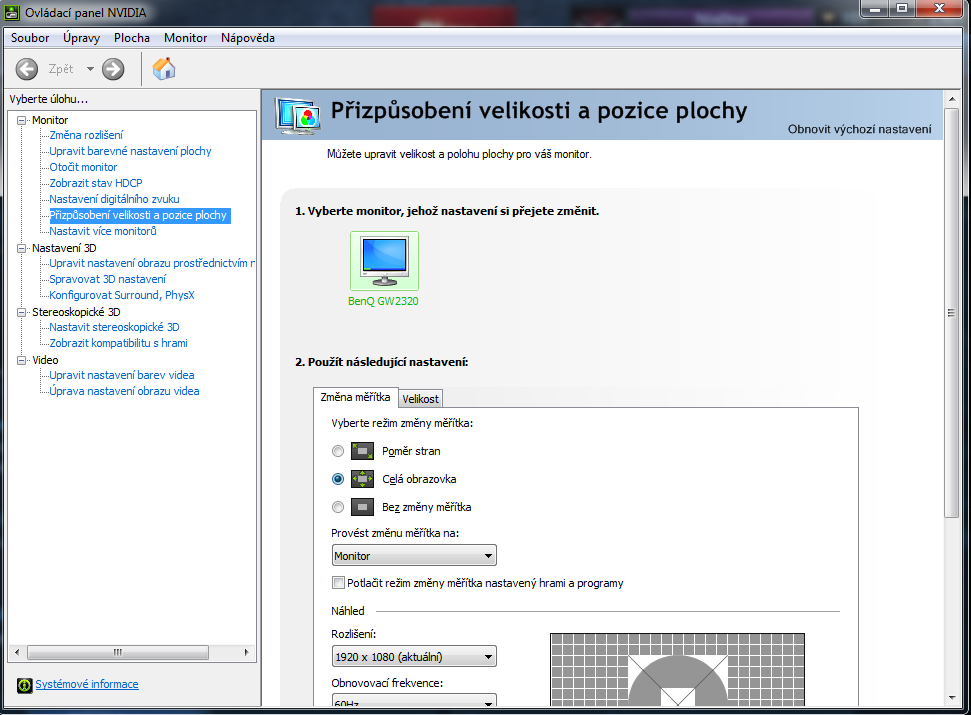Open Upravit barevné nastavení plochy

pyautogui.click(x=130, y=151)
